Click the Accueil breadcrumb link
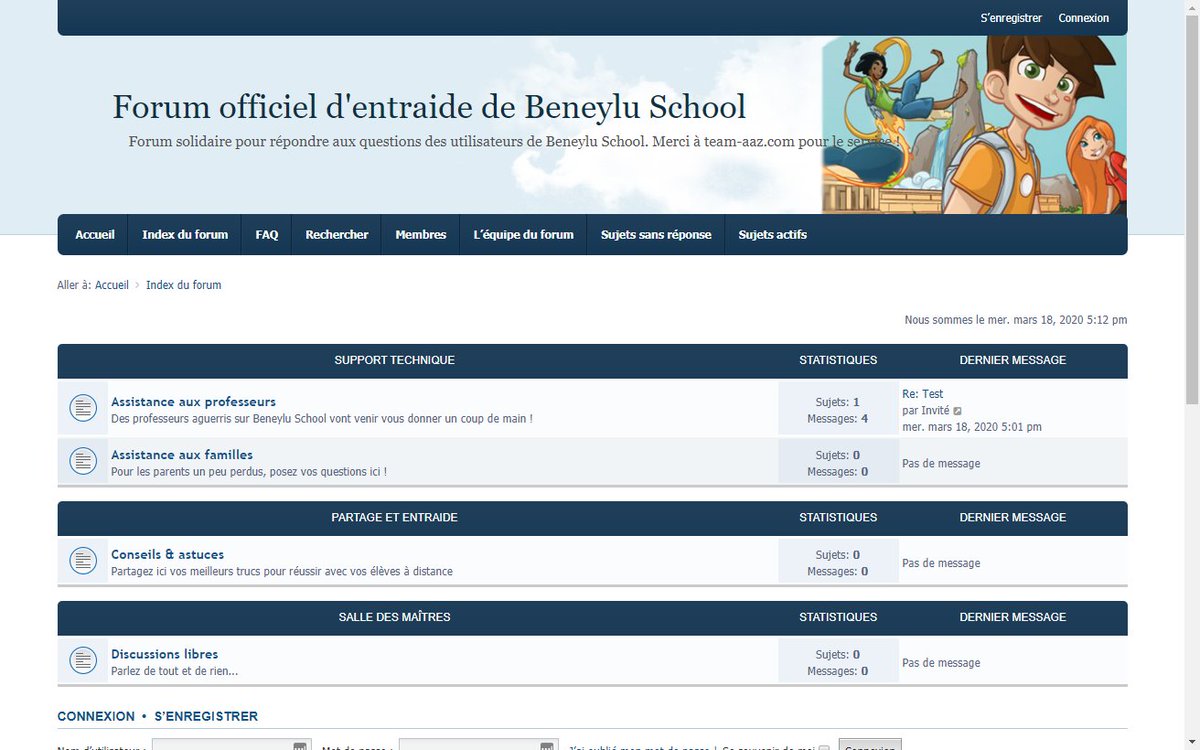The width and height of the screenshot is (1200, 750). [x=112, y=285]
